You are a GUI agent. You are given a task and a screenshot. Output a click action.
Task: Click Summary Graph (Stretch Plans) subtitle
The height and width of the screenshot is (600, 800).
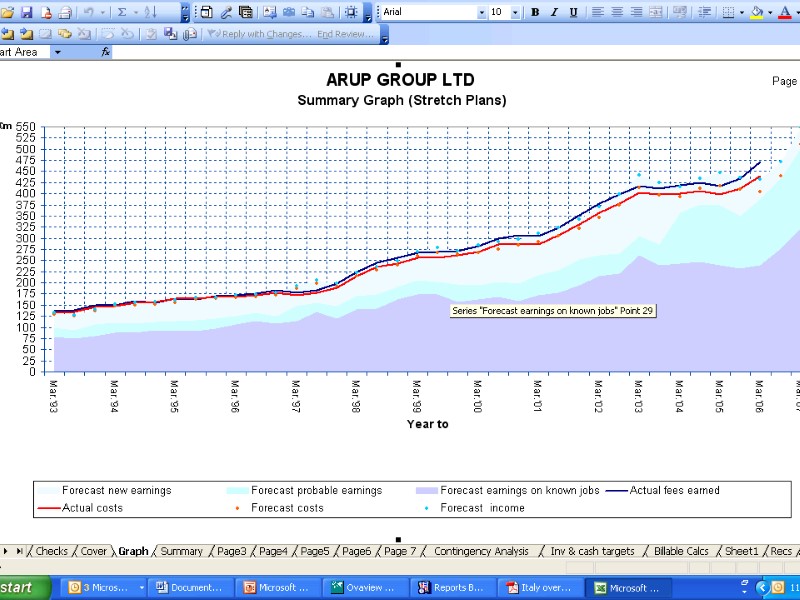coord(402,100)
